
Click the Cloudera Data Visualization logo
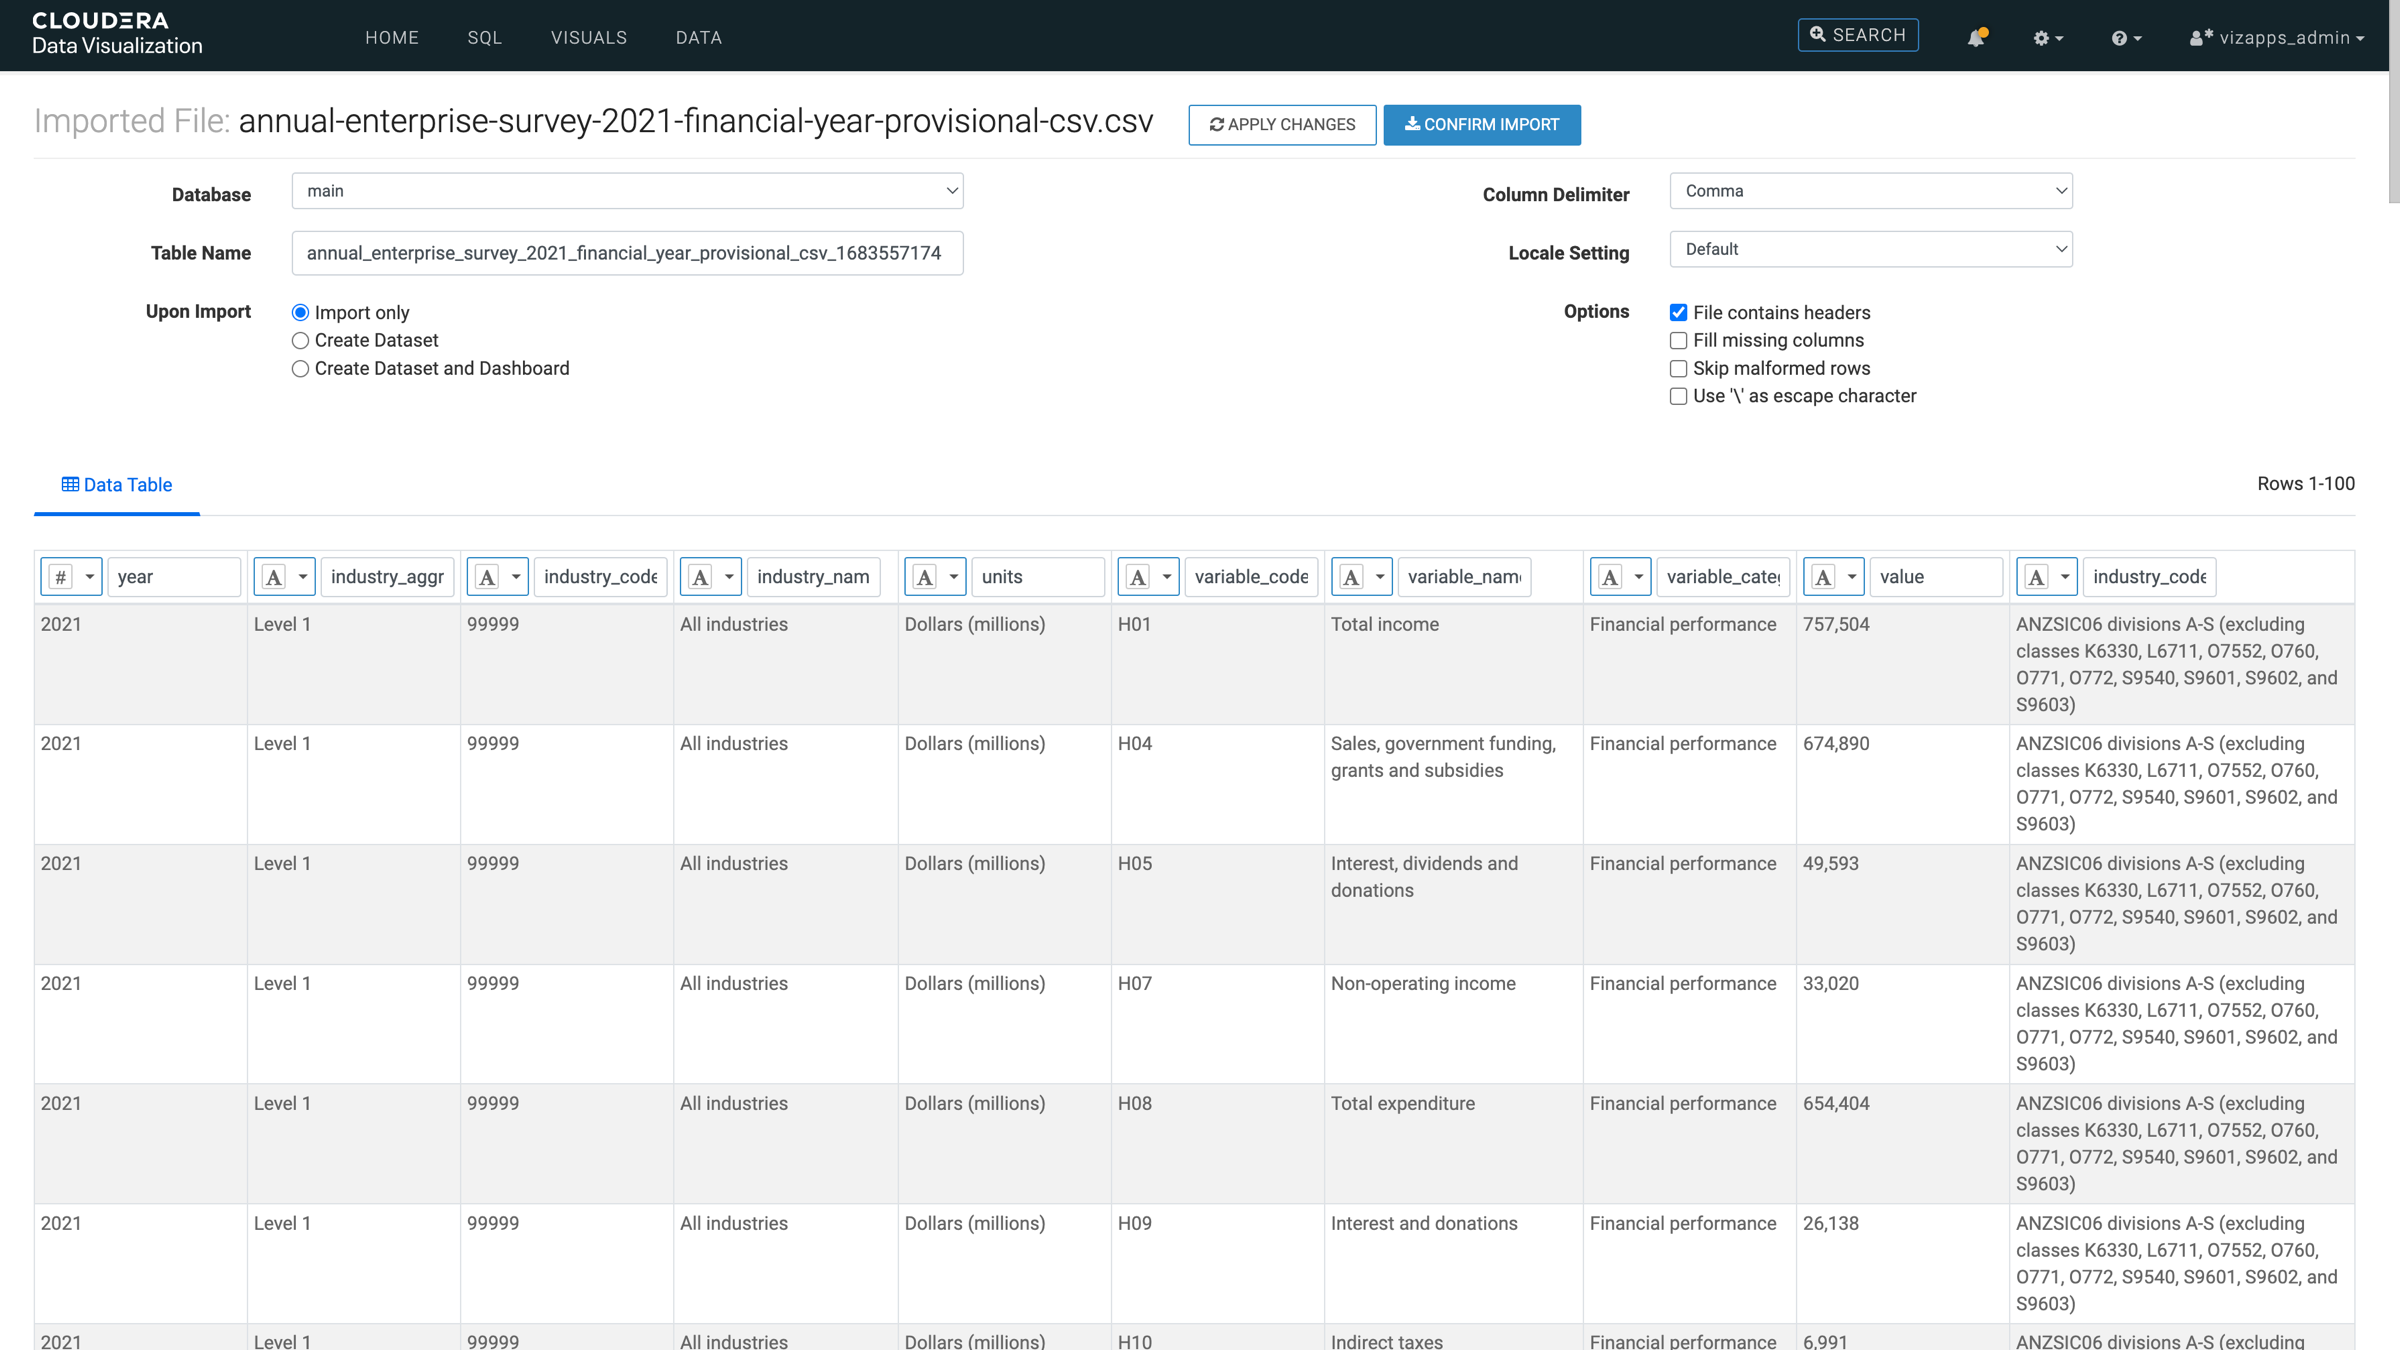117,34
